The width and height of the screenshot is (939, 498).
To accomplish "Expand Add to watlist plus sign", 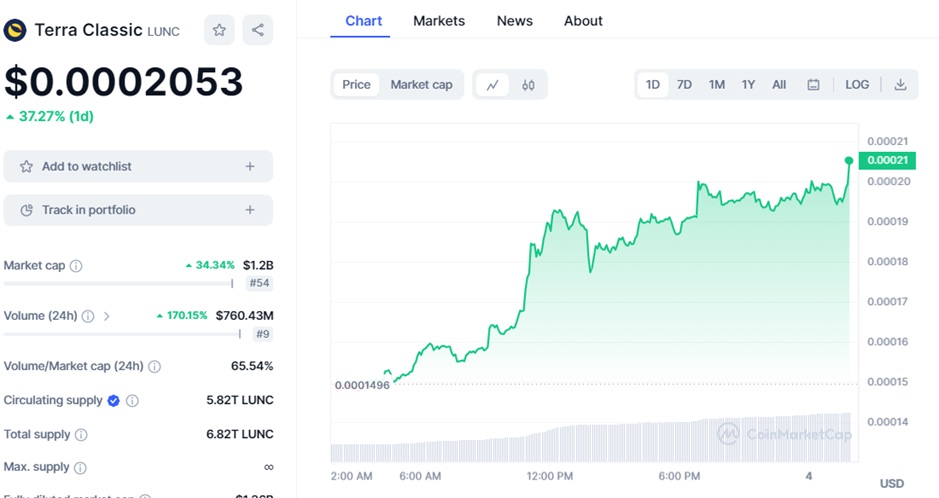I will [250, 167].
